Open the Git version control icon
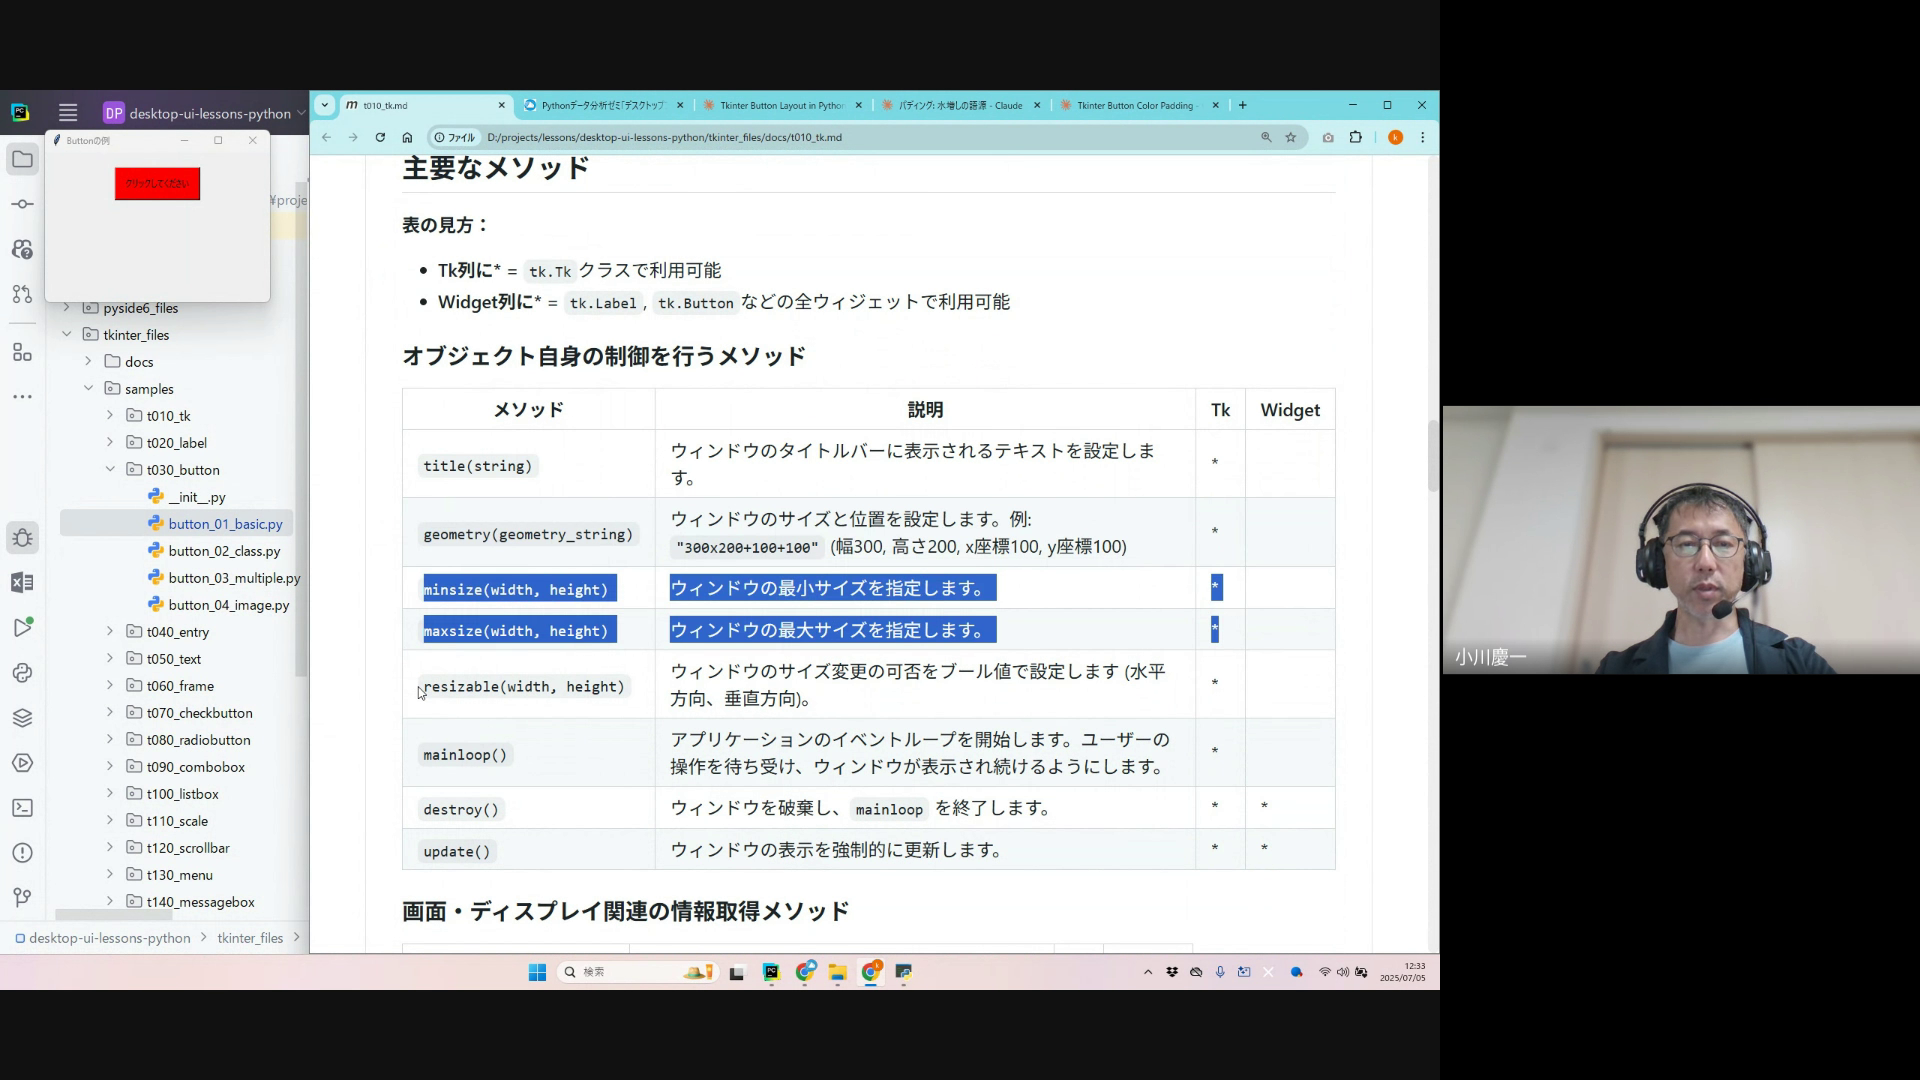 coord(22,897)
